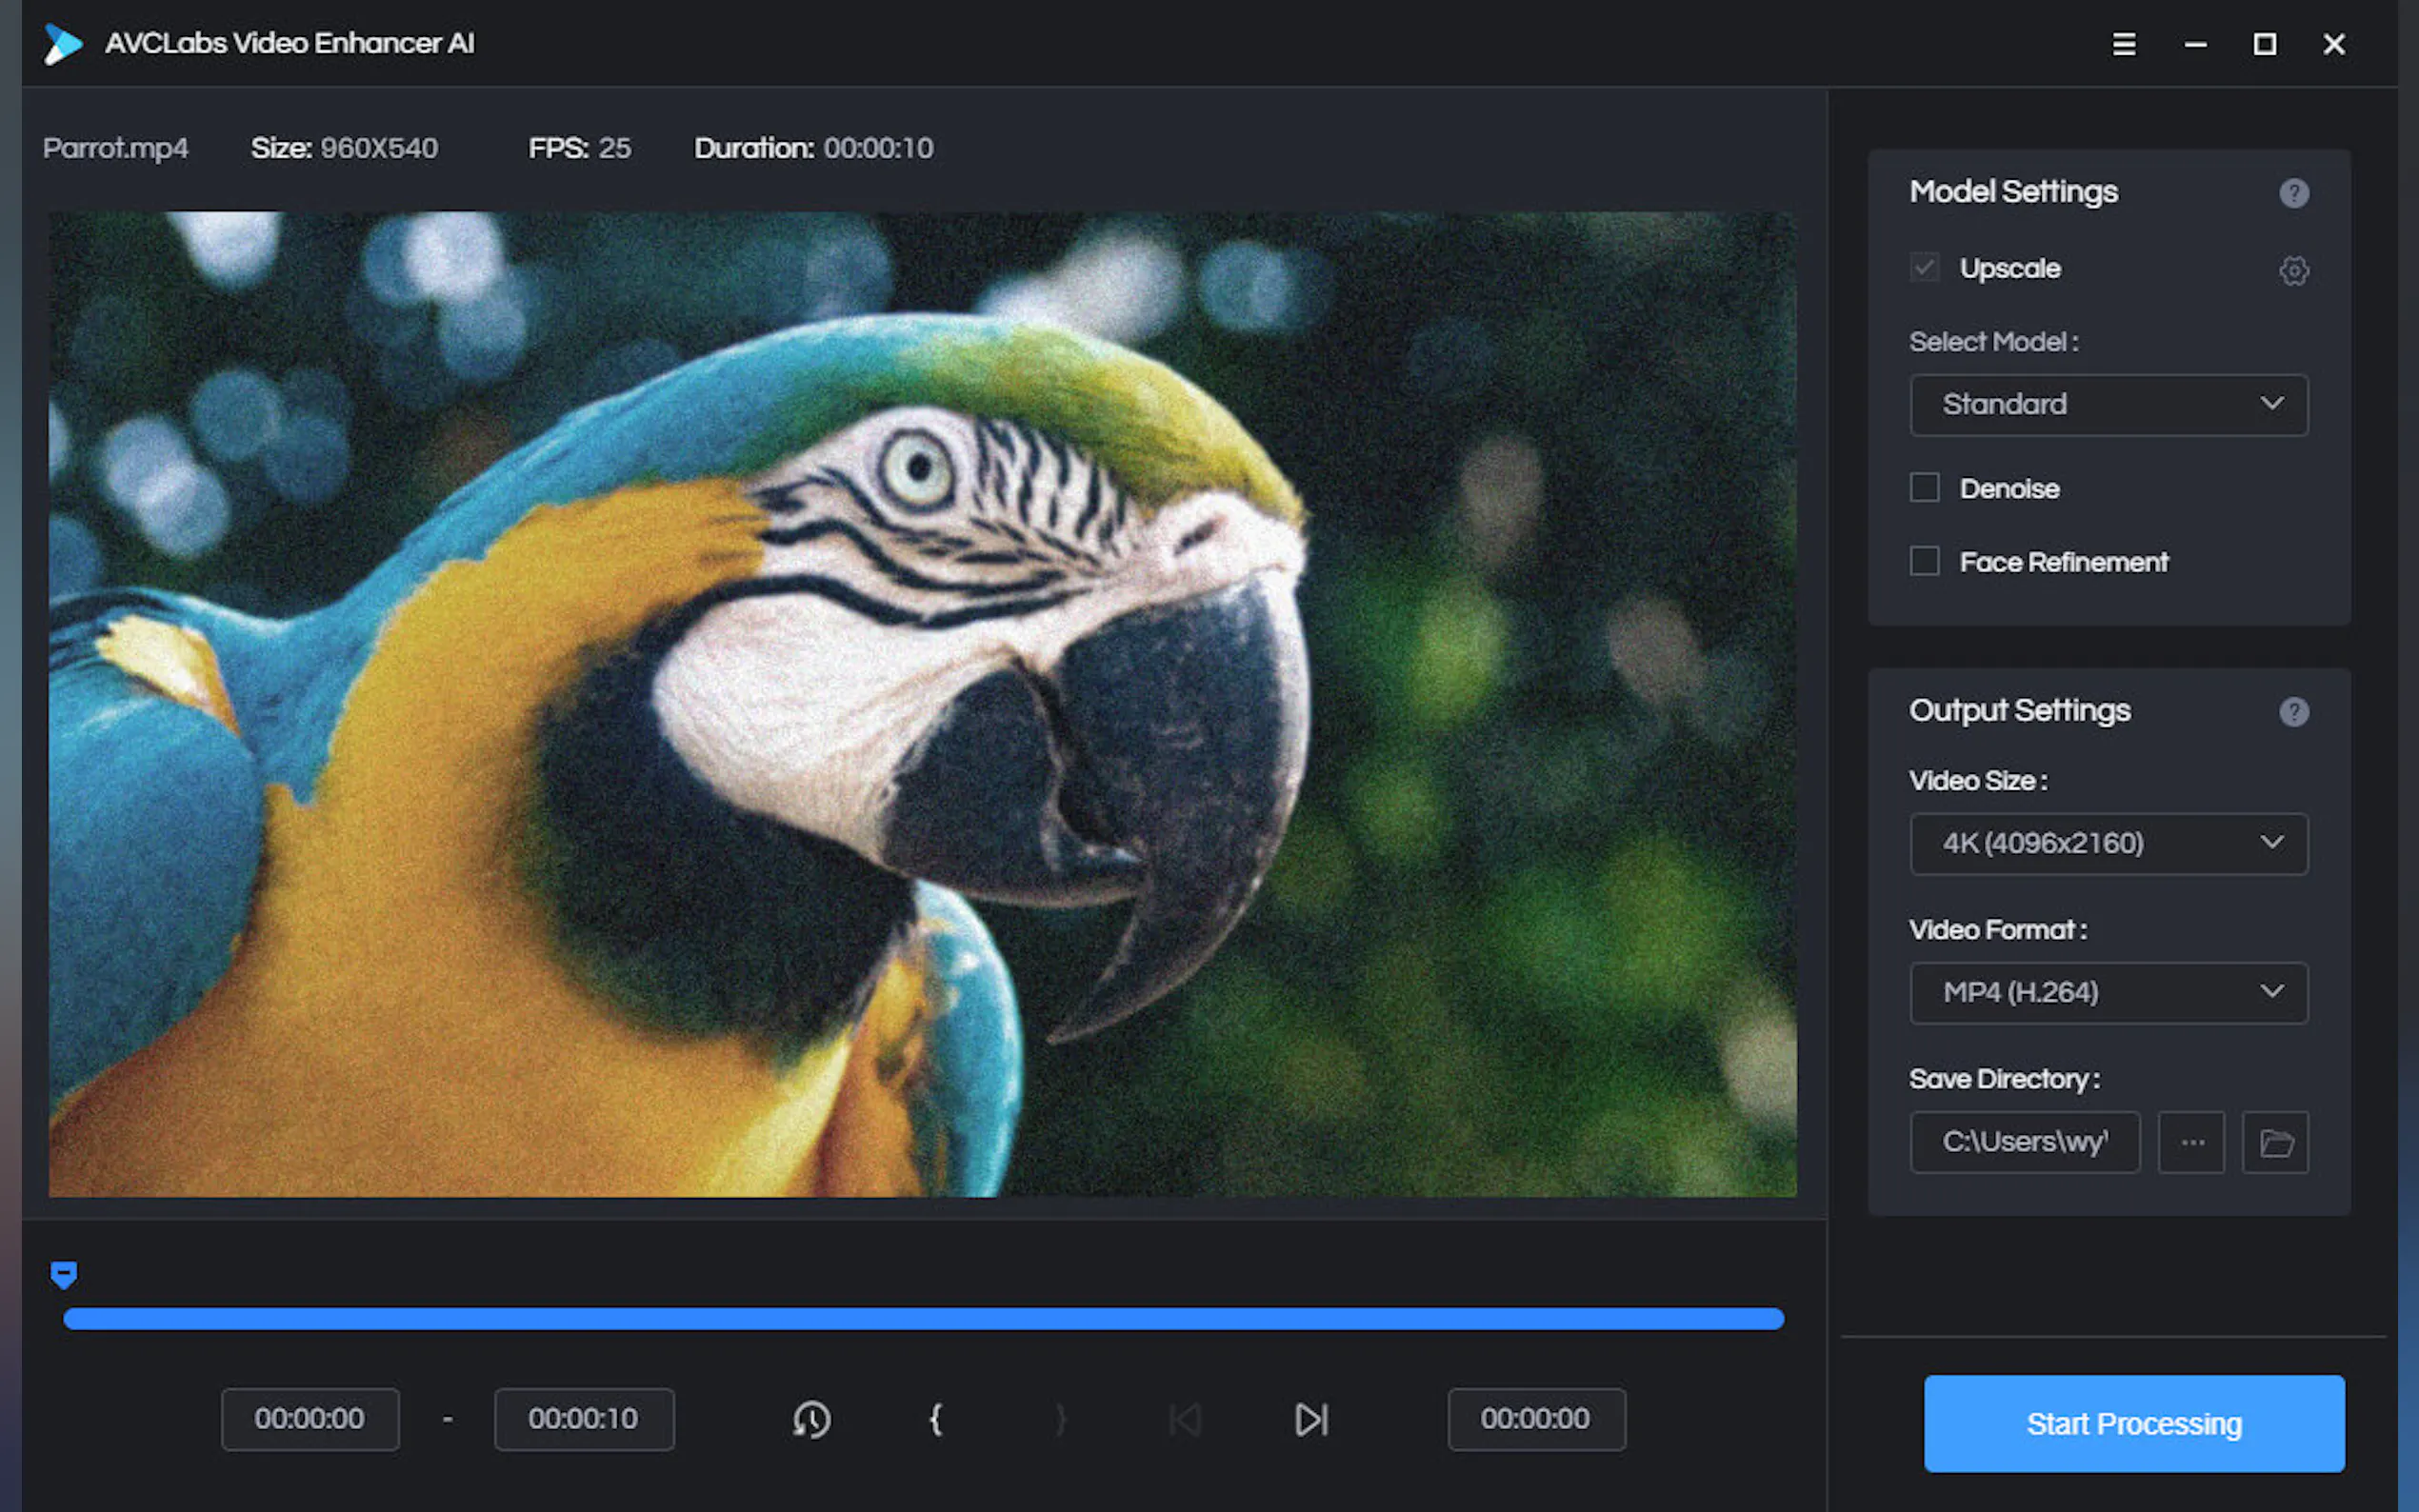
Task: Click the blue timeline progress bar
Action: [x=922, y=1318]
